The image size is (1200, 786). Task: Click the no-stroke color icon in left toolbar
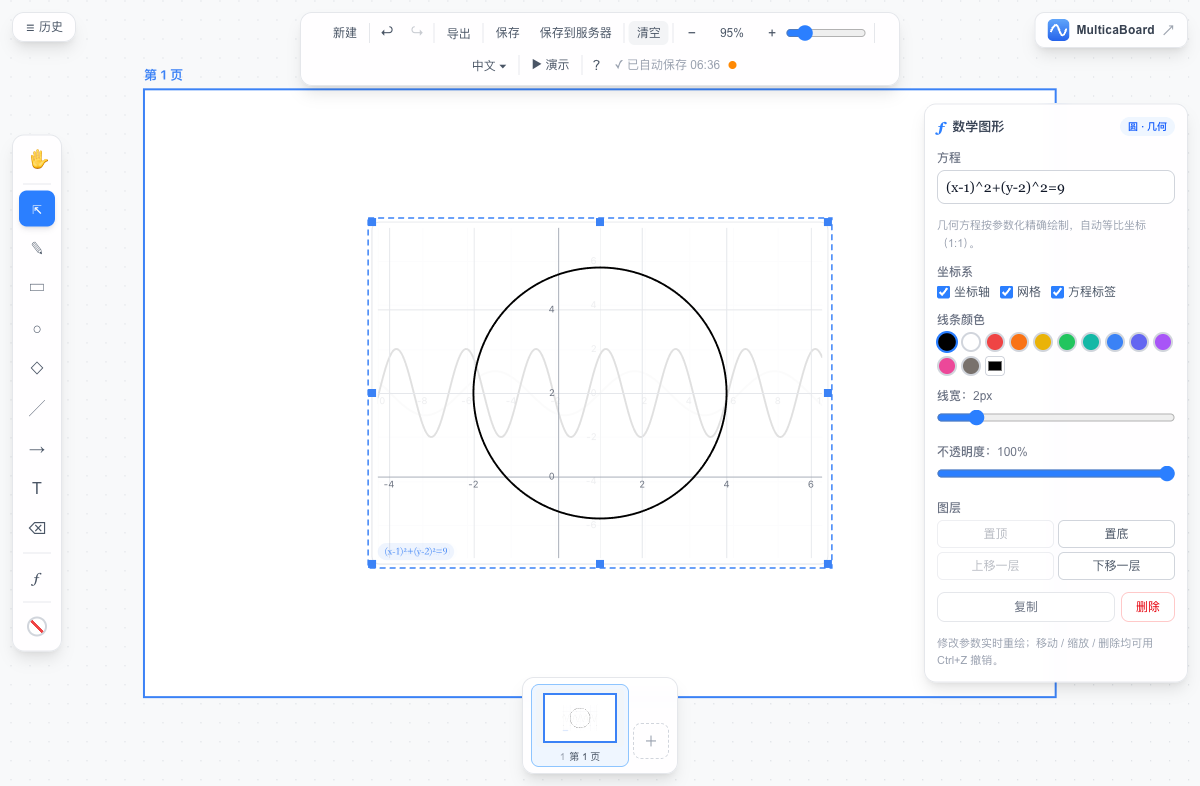[x=37, y=627]
